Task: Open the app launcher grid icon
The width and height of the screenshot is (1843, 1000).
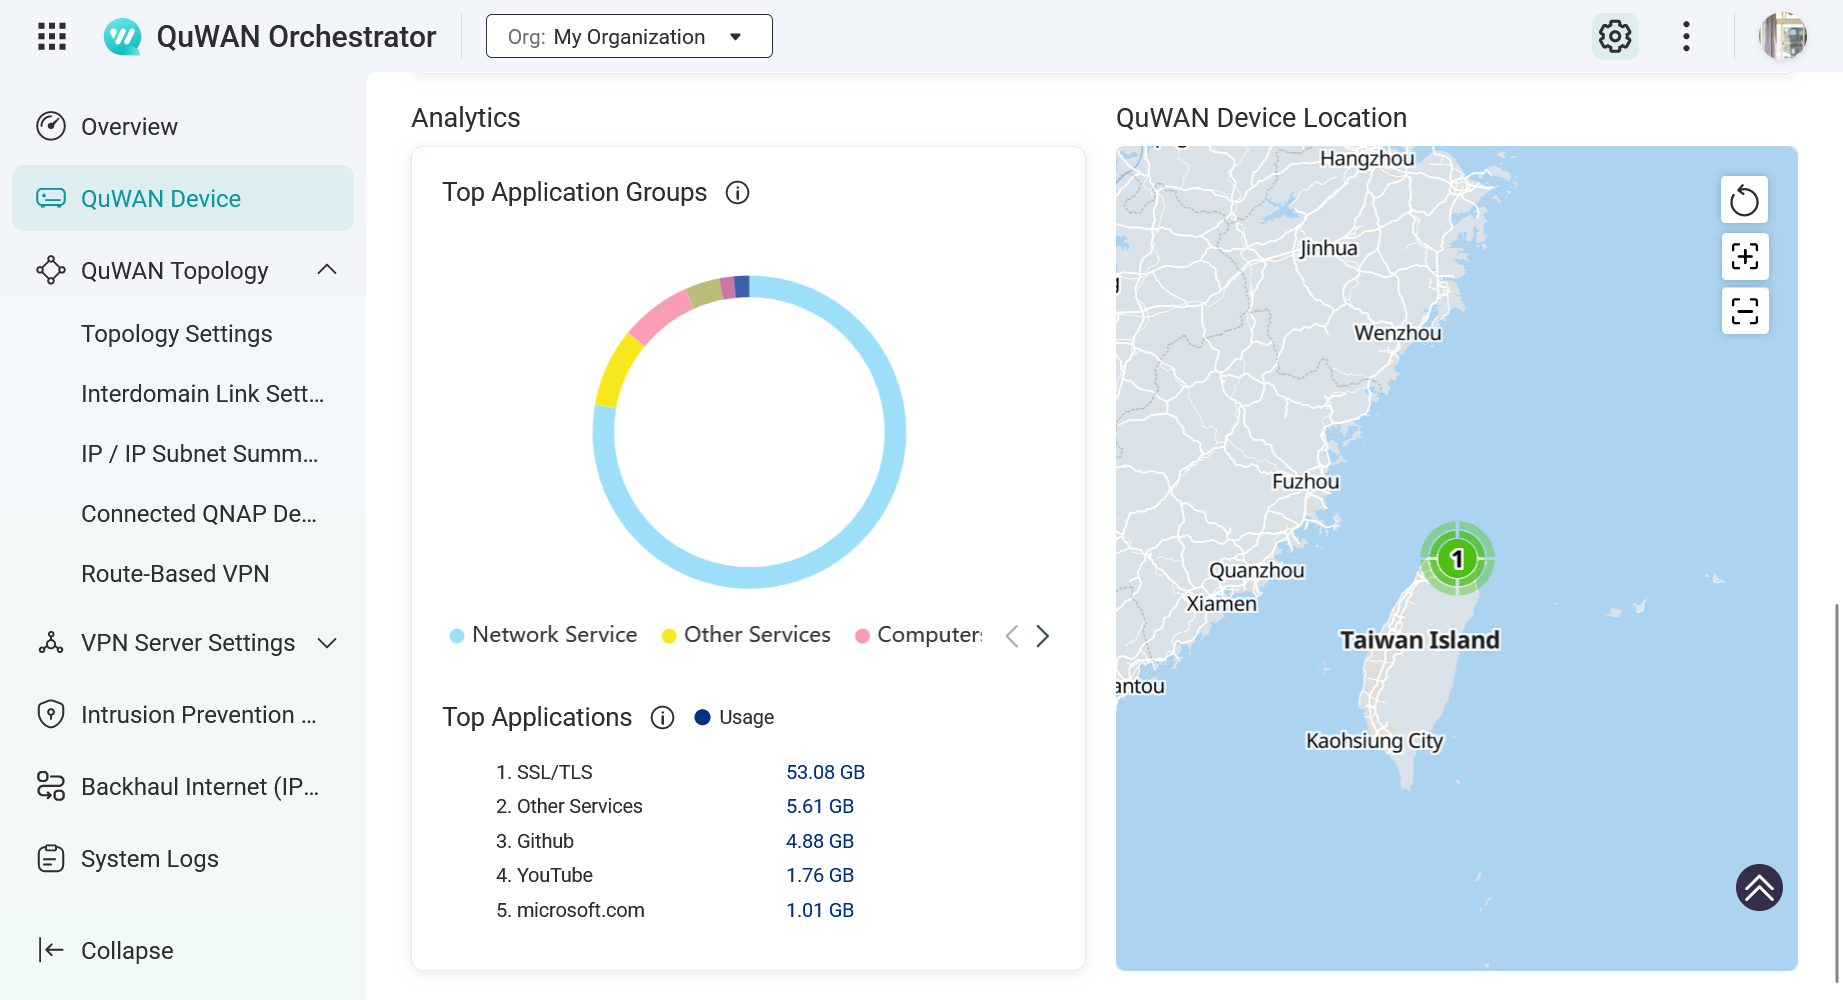Action: [x=52, y=37]
